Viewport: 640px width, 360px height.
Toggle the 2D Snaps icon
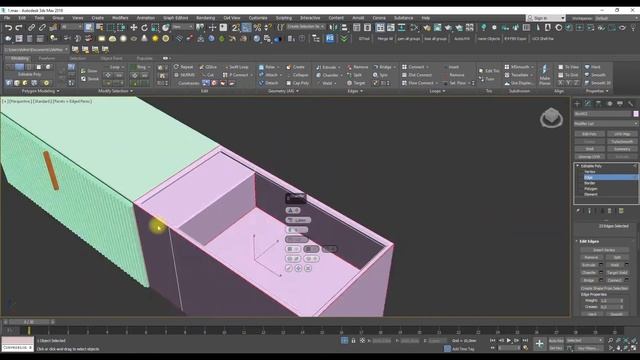click(x=236, y=28)
